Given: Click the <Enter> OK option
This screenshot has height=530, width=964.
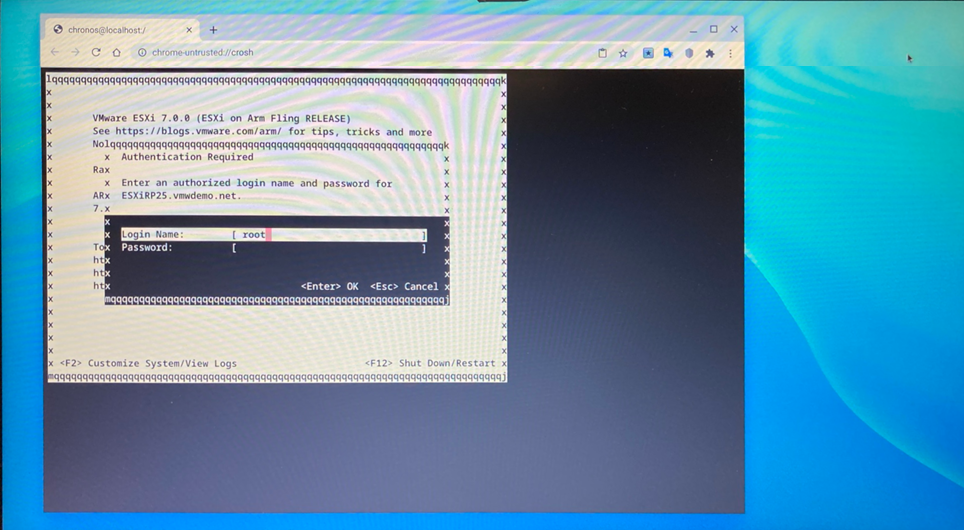Looking at the screenshot, I should click(330, 287).
